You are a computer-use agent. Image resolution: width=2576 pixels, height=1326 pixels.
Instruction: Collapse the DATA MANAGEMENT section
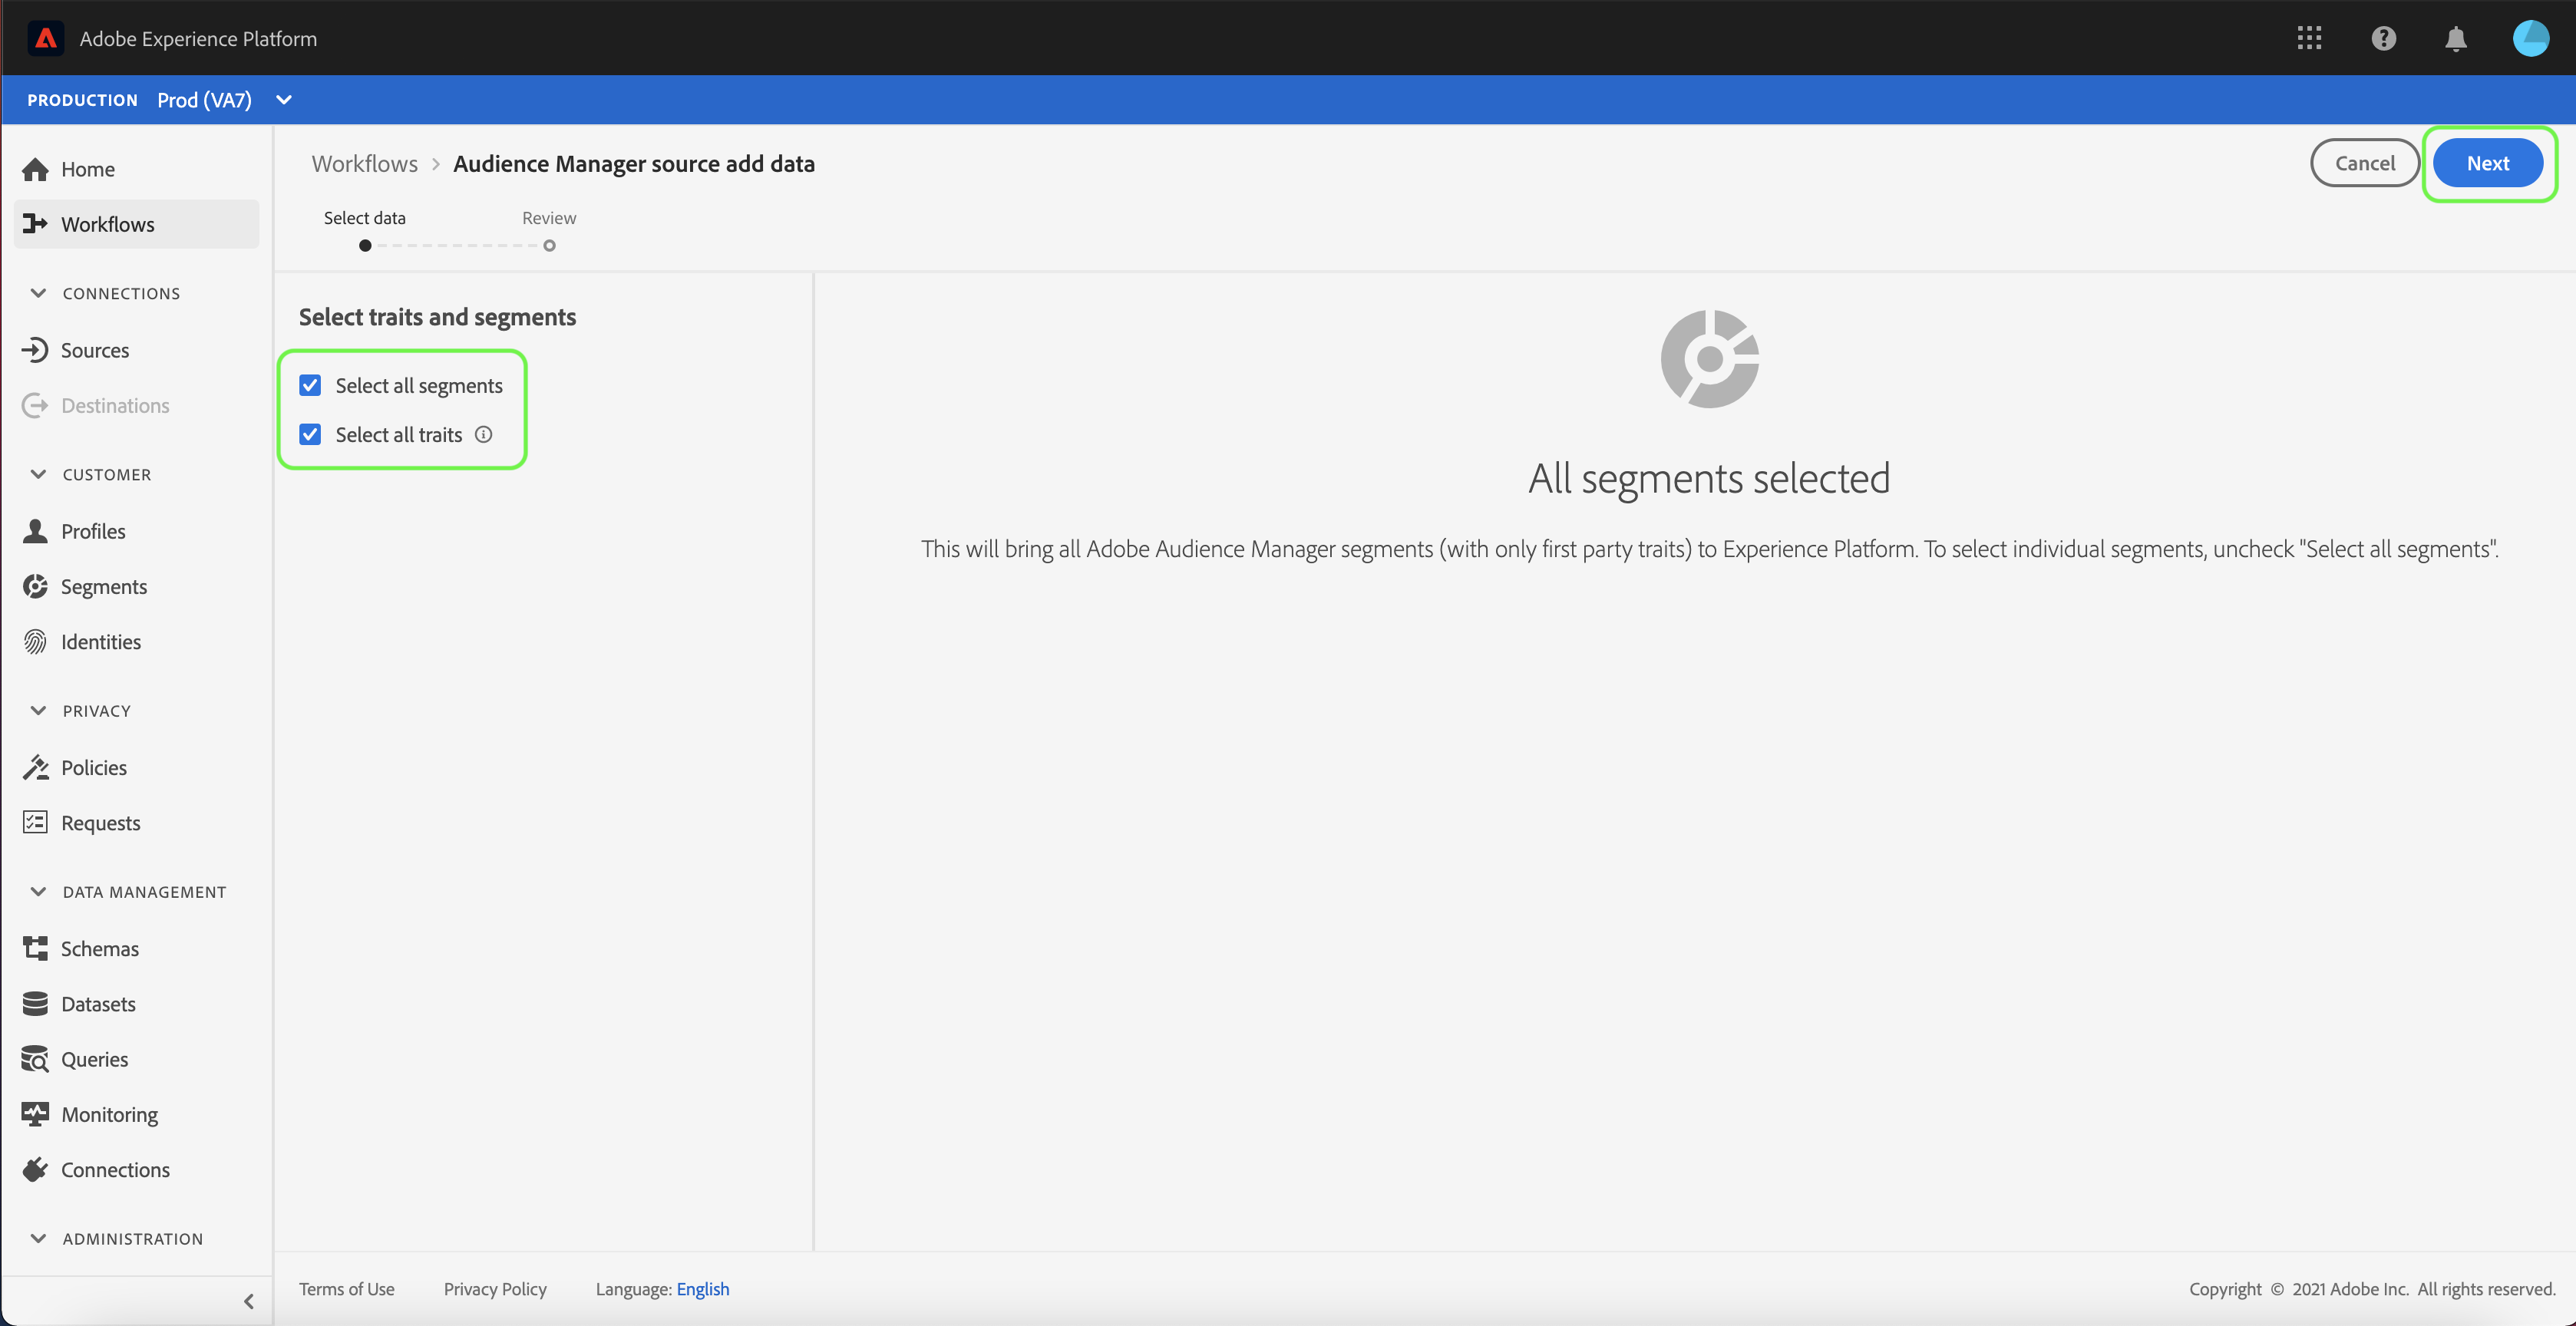coord(38,891)
